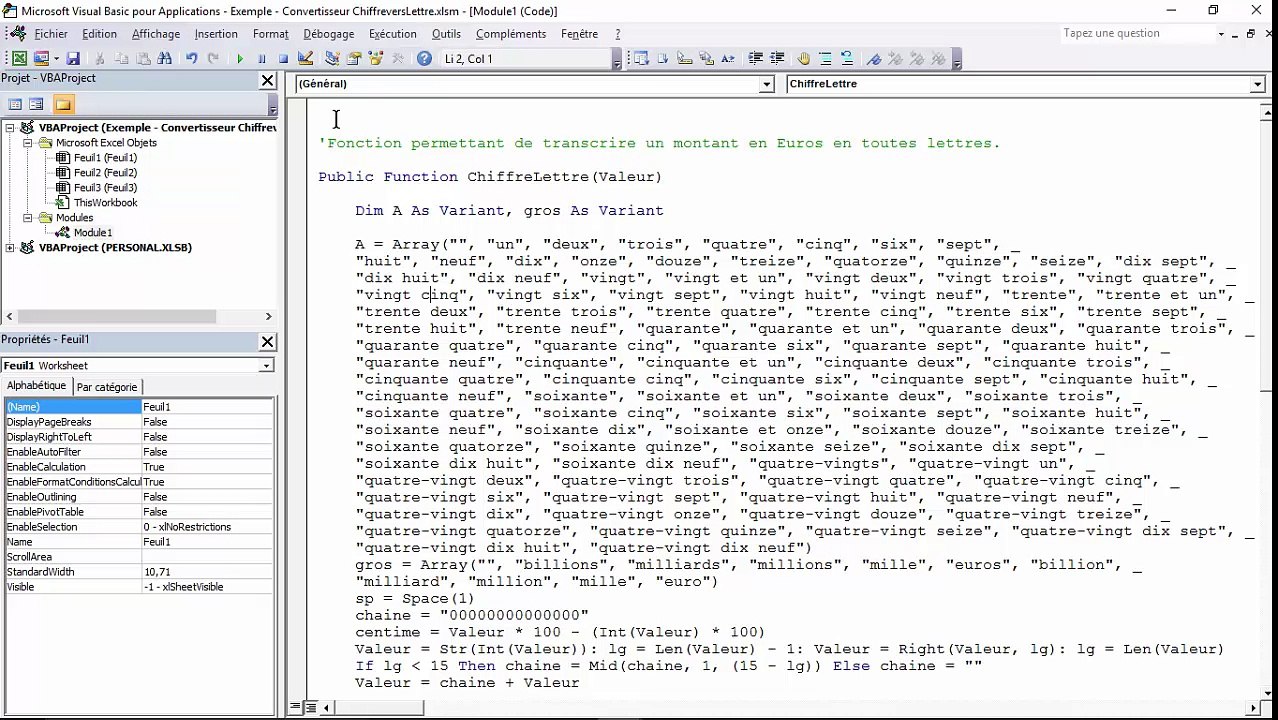Viewport: 1278px width, 720px height.
Task: Click the Paste clipboard icon
Action: click(x=143, y=59)
